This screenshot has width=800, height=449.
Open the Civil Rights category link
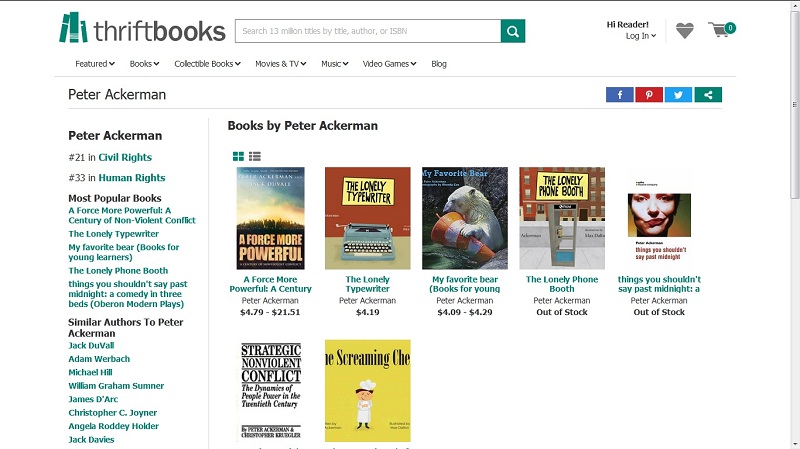125,157
